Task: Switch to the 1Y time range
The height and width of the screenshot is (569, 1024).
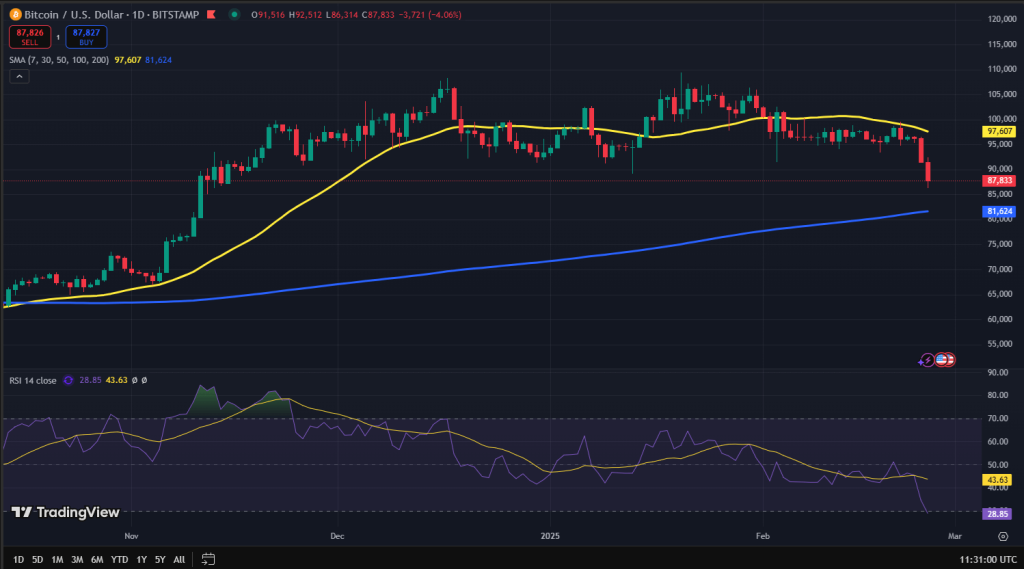Action: coord(141,559)
